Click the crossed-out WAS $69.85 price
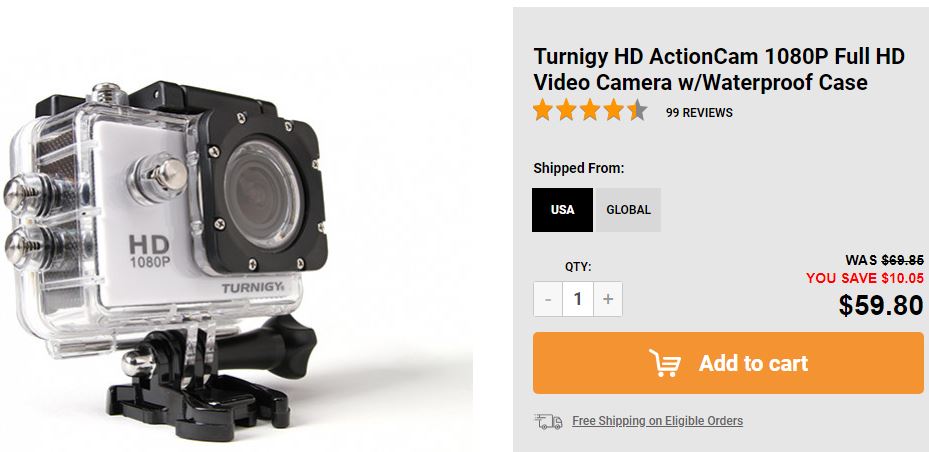 coord(885,259)
